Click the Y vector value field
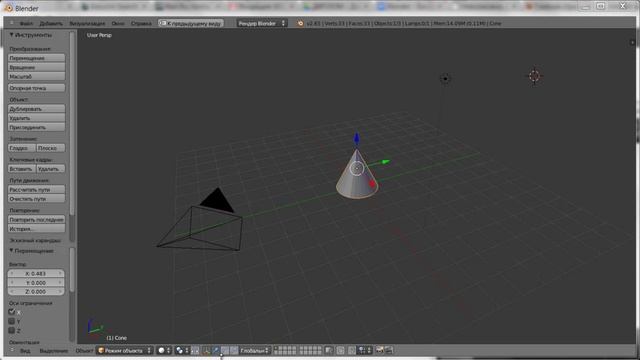640x360 pixels. point(36,282)
